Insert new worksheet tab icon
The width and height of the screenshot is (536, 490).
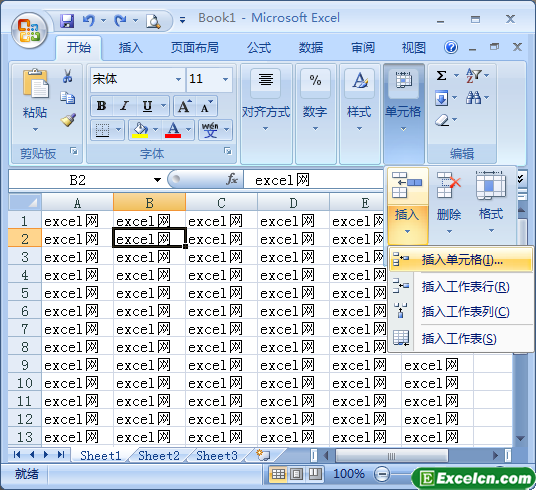pos(263,455)
